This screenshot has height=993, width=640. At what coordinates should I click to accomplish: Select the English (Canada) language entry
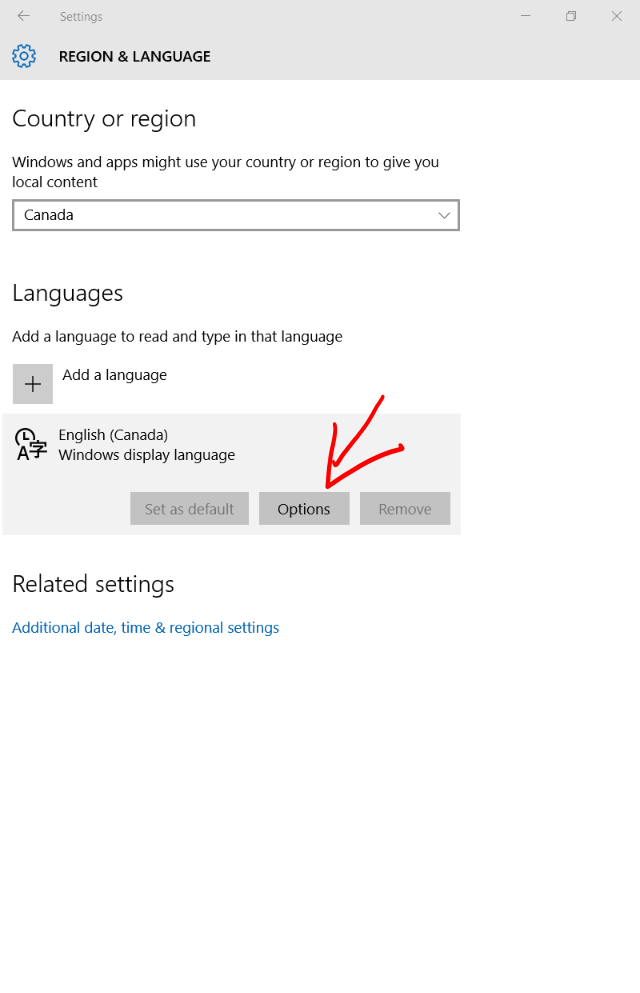point(232,474)
